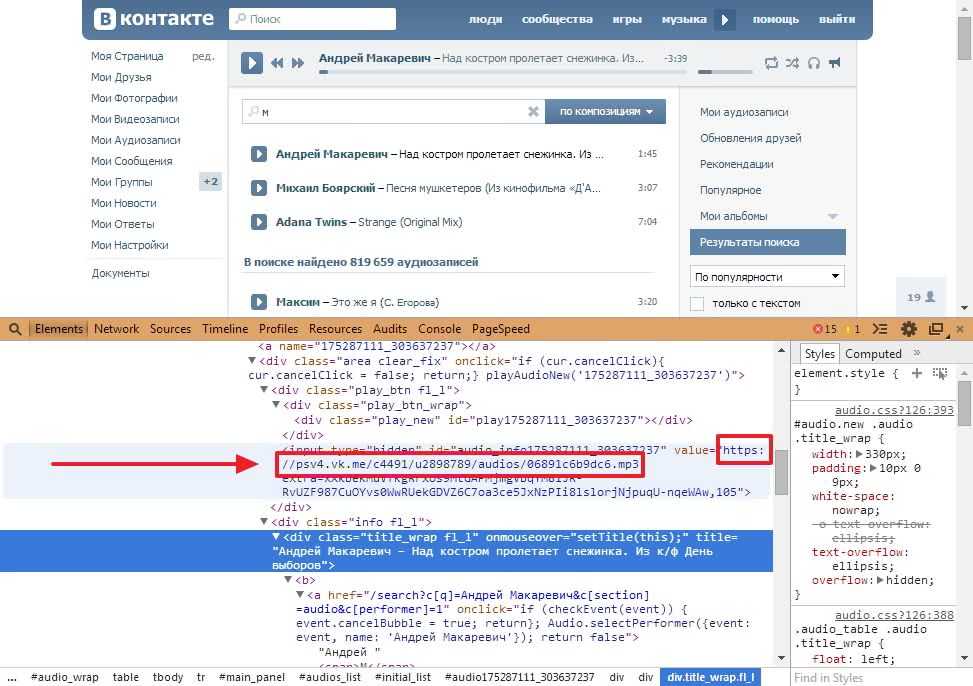Toggle the megaphone broadcast icon in the player

[x=835, y=62]
